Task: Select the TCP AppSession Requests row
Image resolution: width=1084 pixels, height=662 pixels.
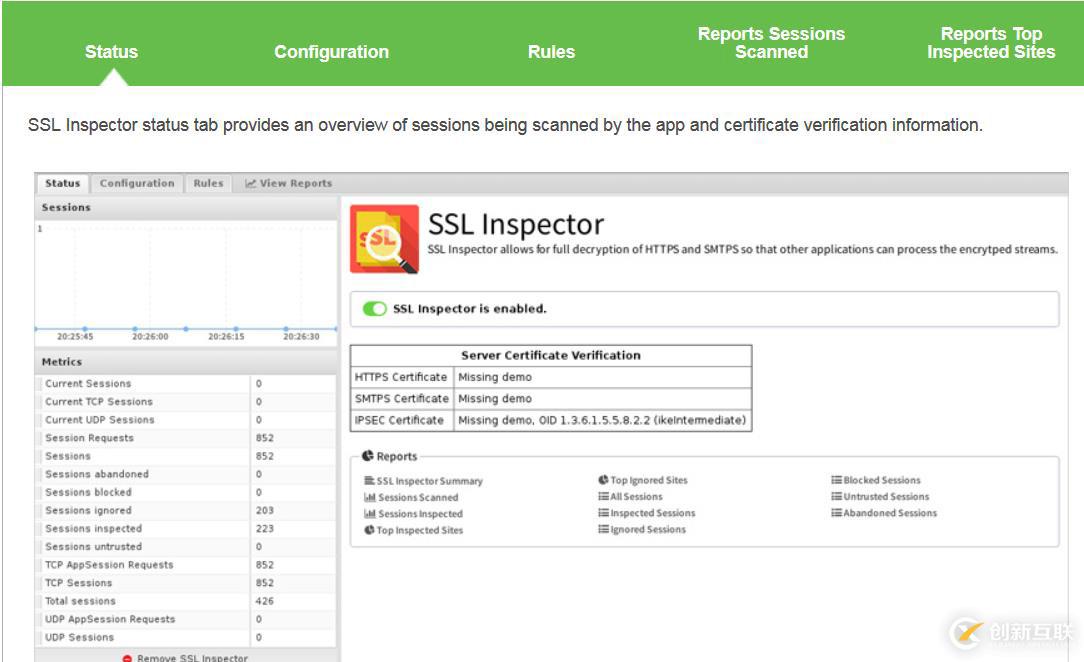Action: pyautogui.click(x=186, y=565)
